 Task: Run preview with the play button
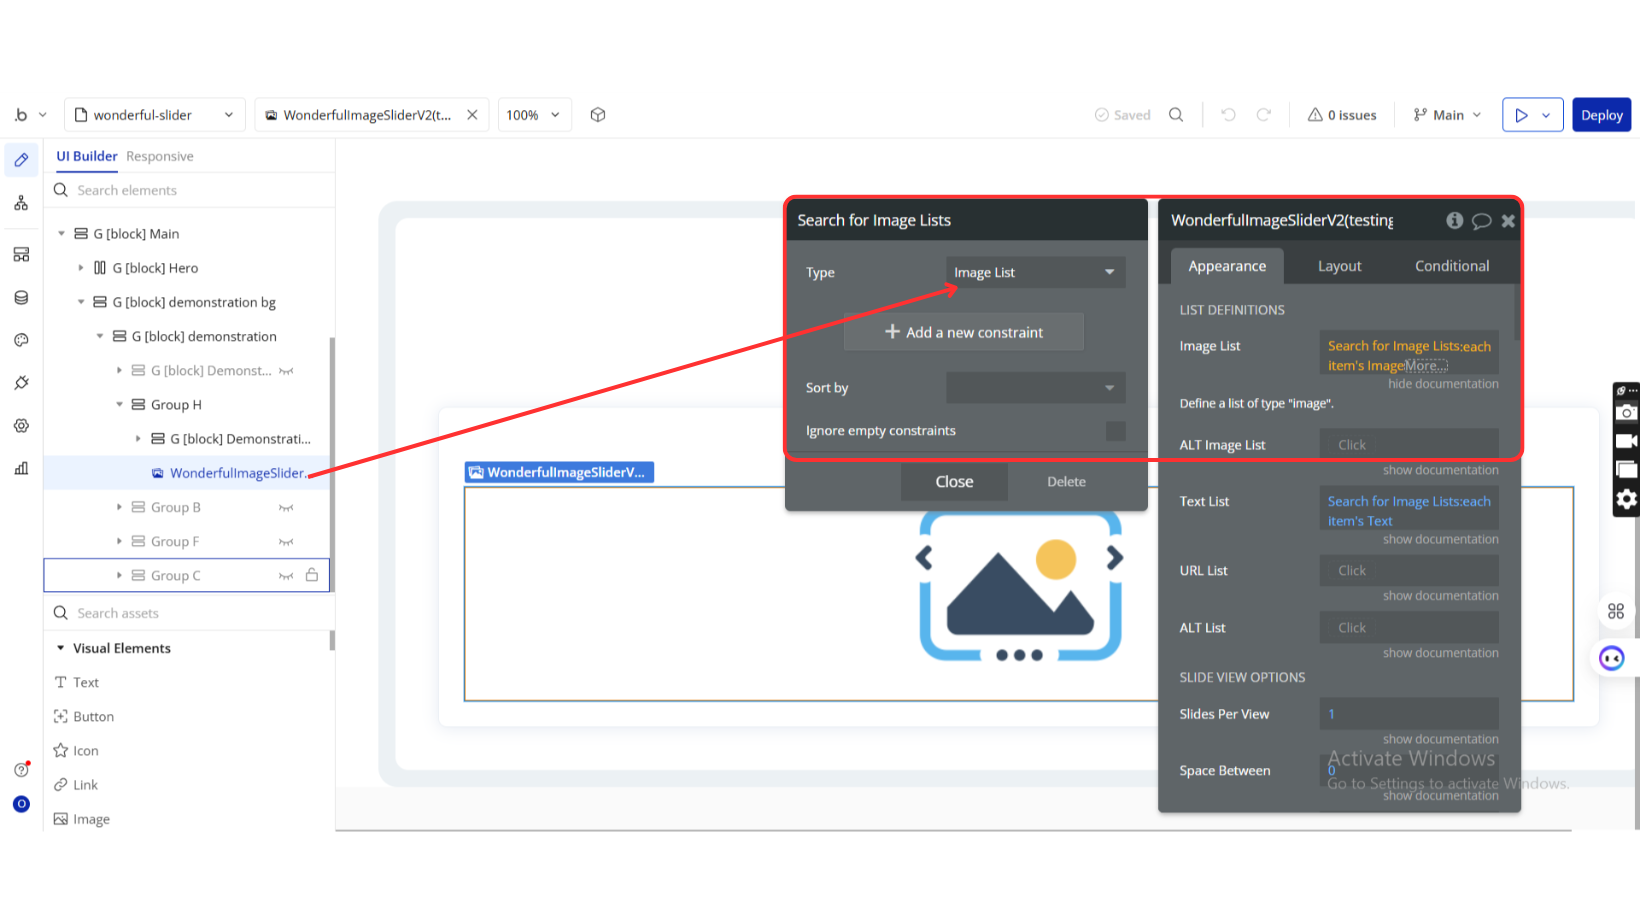pyautogui.click(x=1521, y=115)
